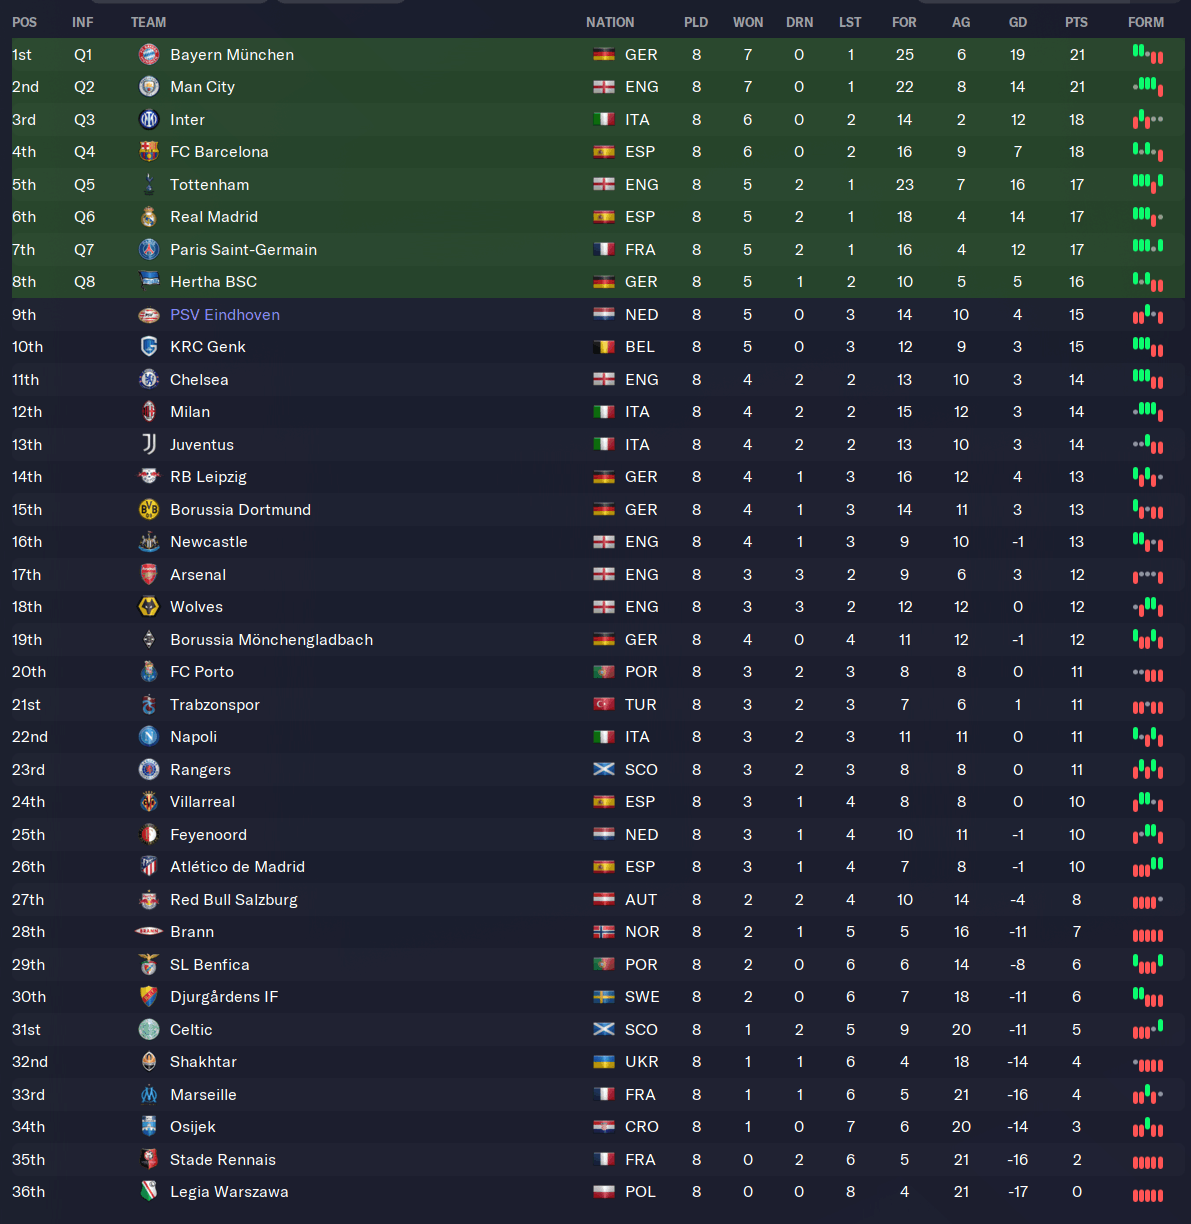Click the NATION column header
Screen dimensions: 1191x1224
610,22
